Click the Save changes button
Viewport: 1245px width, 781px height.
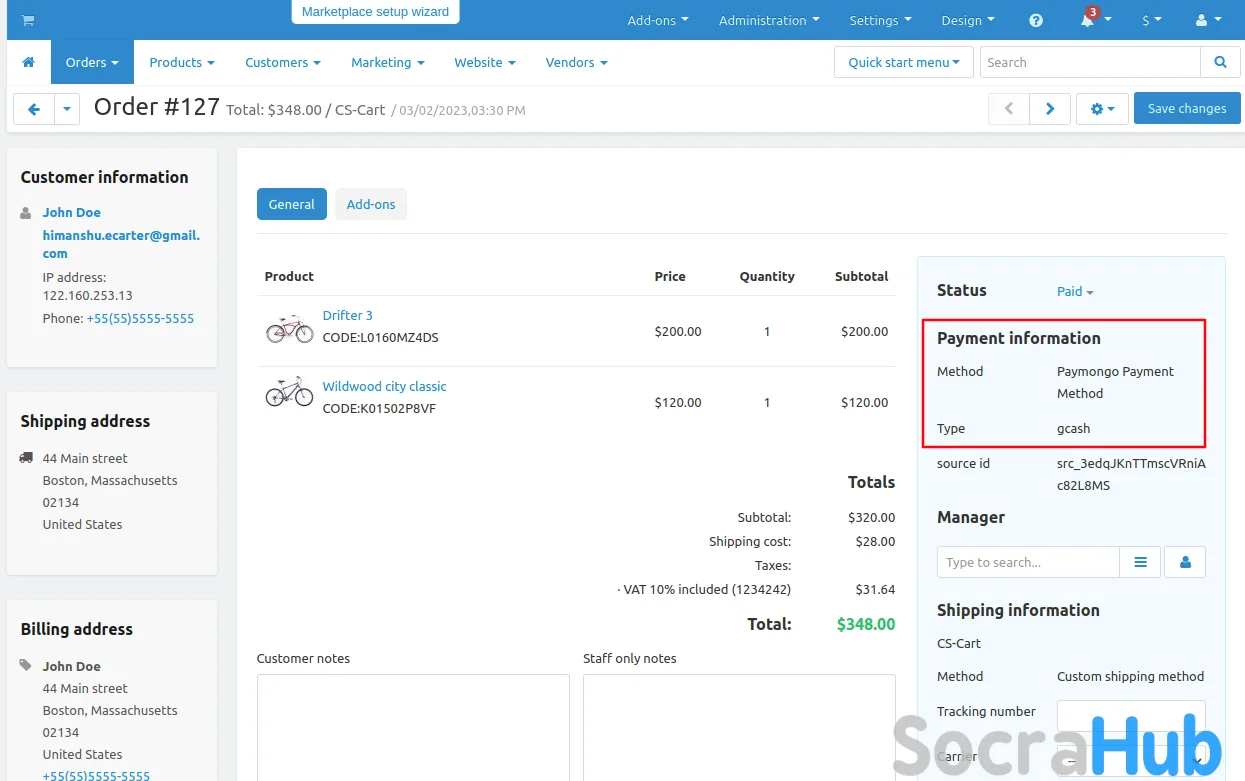click(1186, 109)
